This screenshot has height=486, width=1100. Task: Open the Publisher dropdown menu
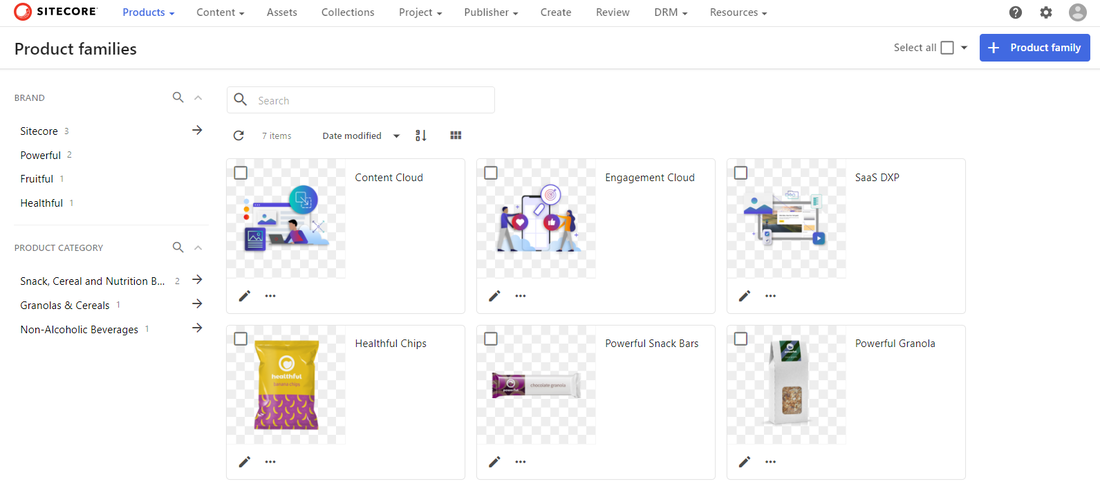pos(491,13)
